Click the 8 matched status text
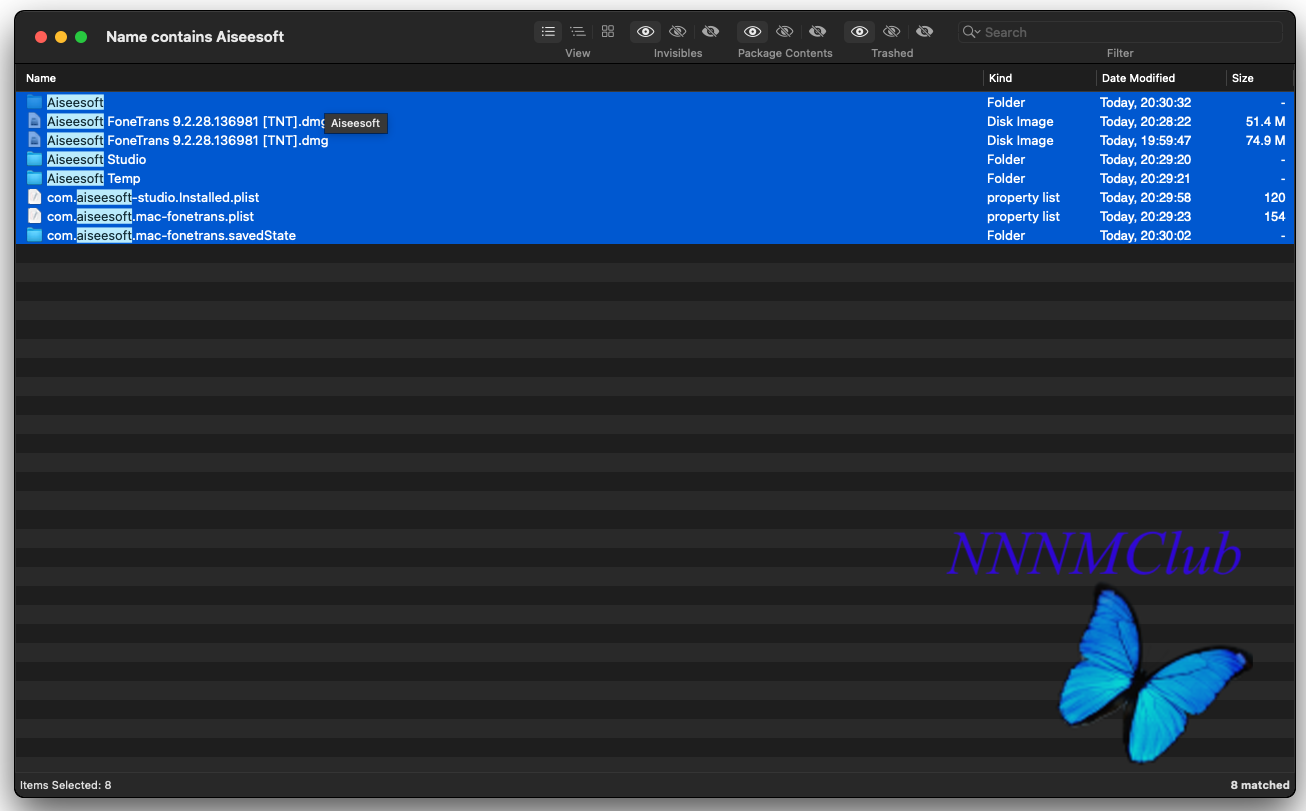Viewport: 1306px width, 811px height. coord(1260,785)
